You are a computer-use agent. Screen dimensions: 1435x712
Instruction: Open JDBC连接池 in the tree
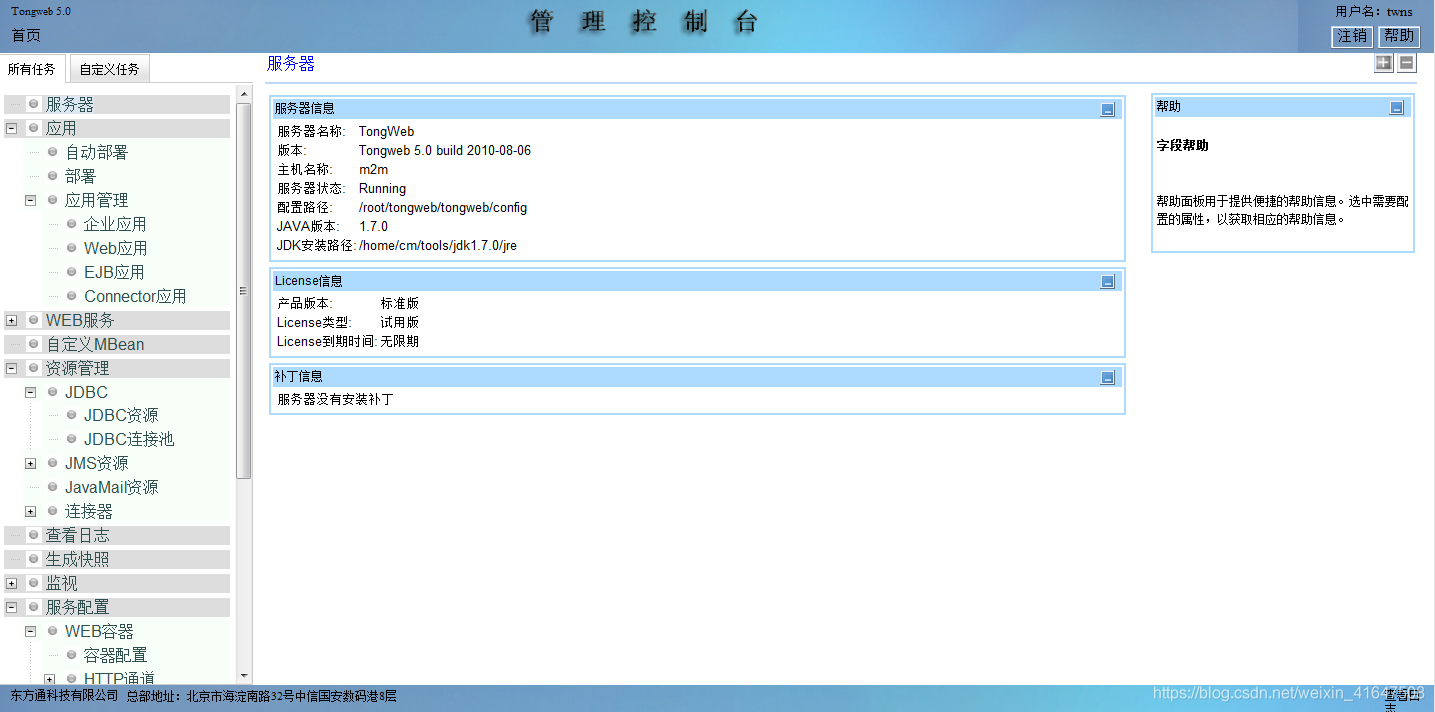coord(129,439)
